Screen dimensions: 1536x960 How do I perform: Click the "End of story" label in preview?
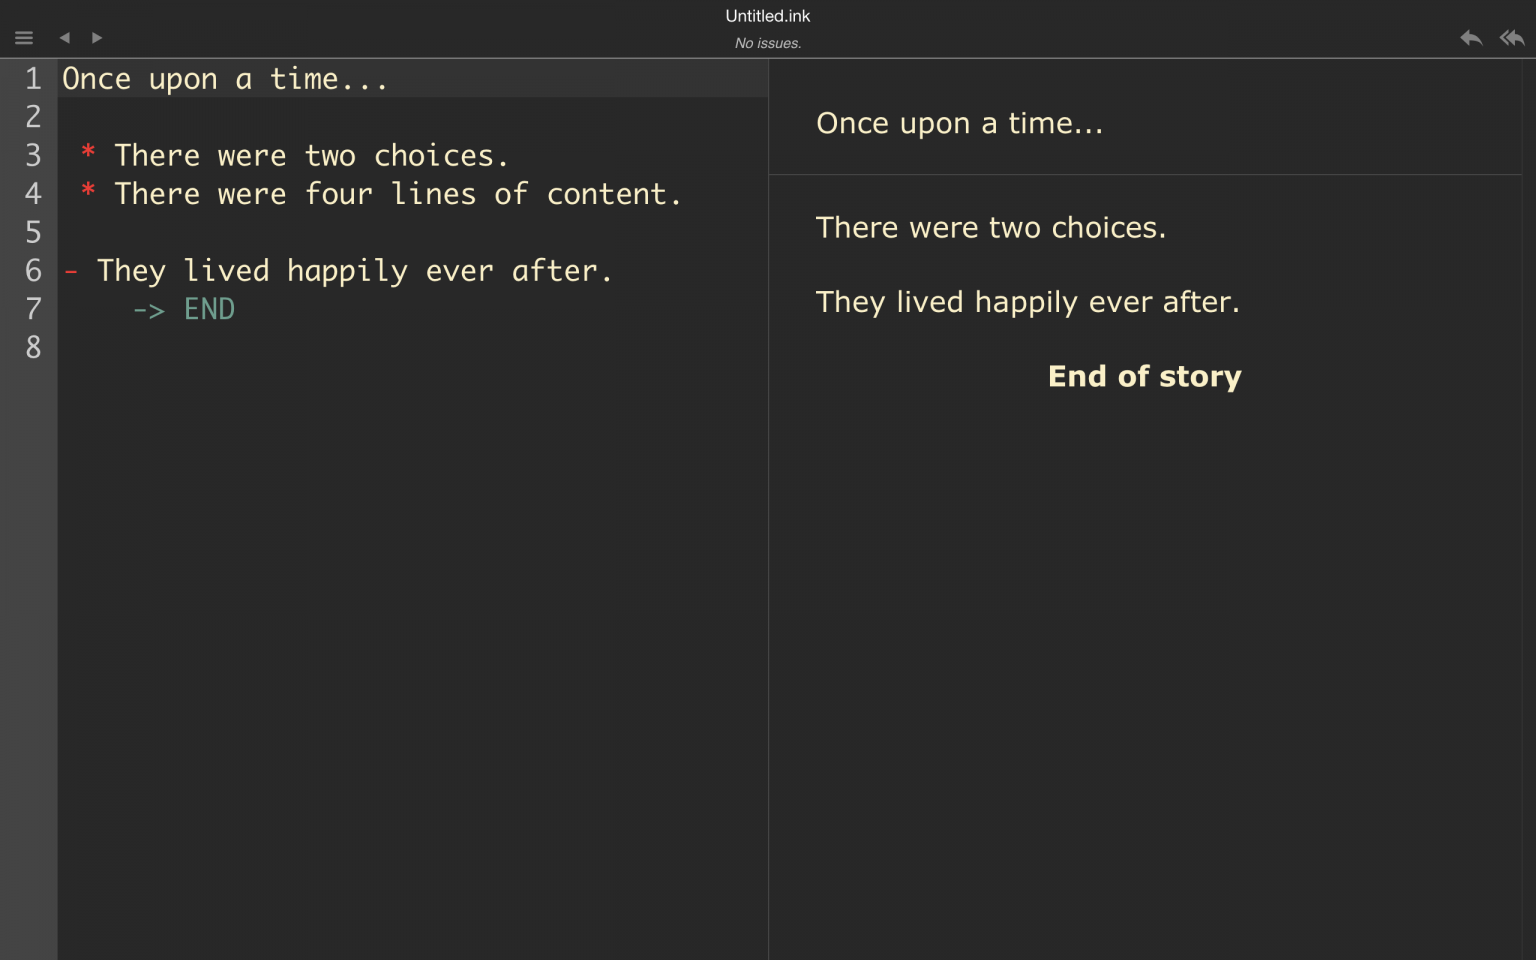coord(1144,376)
